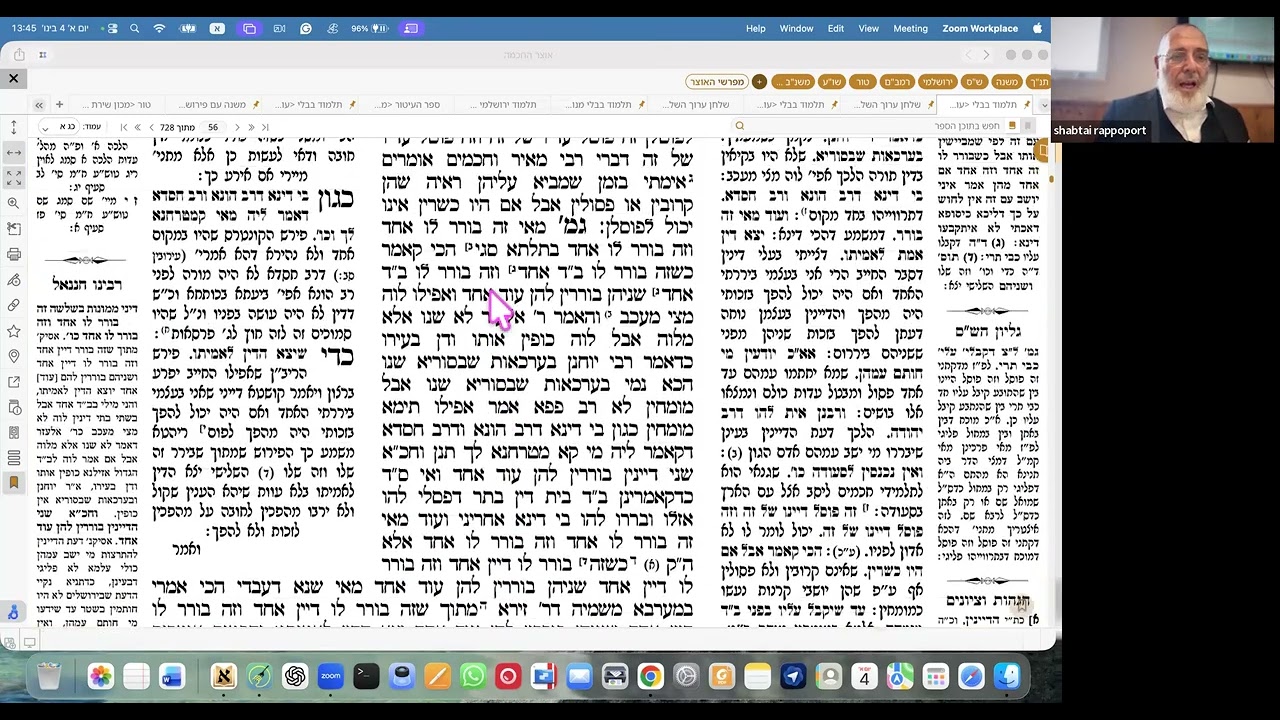Open Finder from the Dock

pos(1007,677)
